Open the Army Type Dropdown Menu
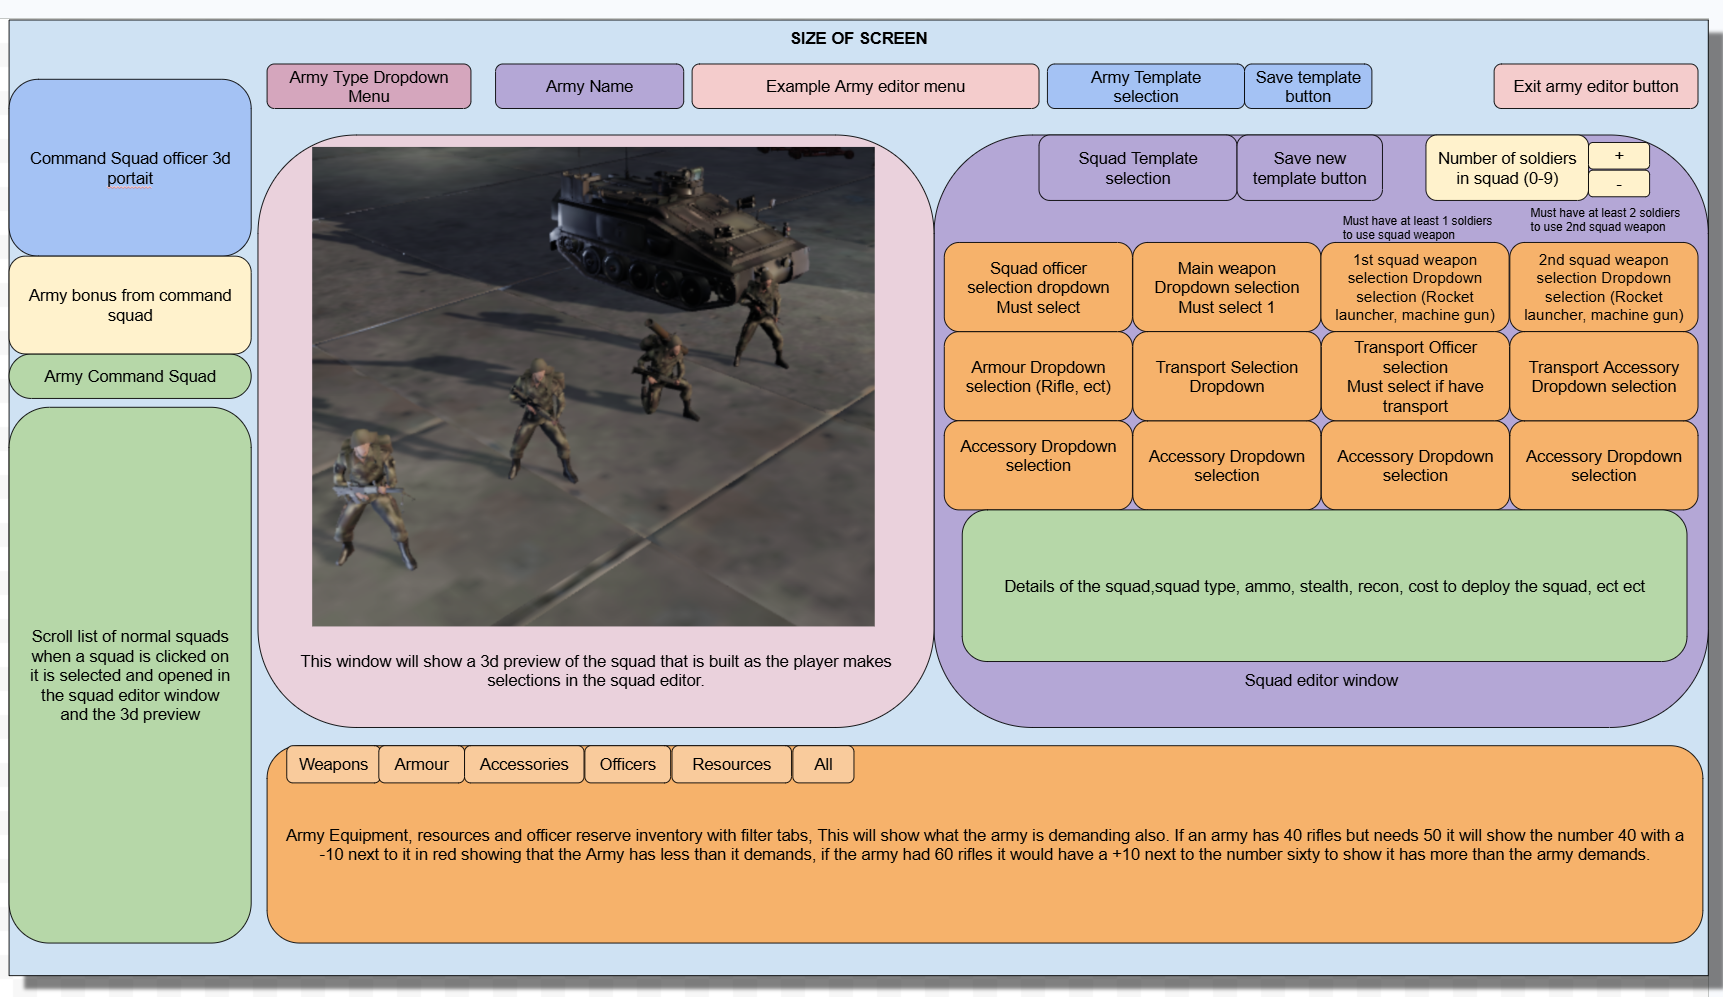The width and height of the screenshot is (1723, 997). (368, 86)
